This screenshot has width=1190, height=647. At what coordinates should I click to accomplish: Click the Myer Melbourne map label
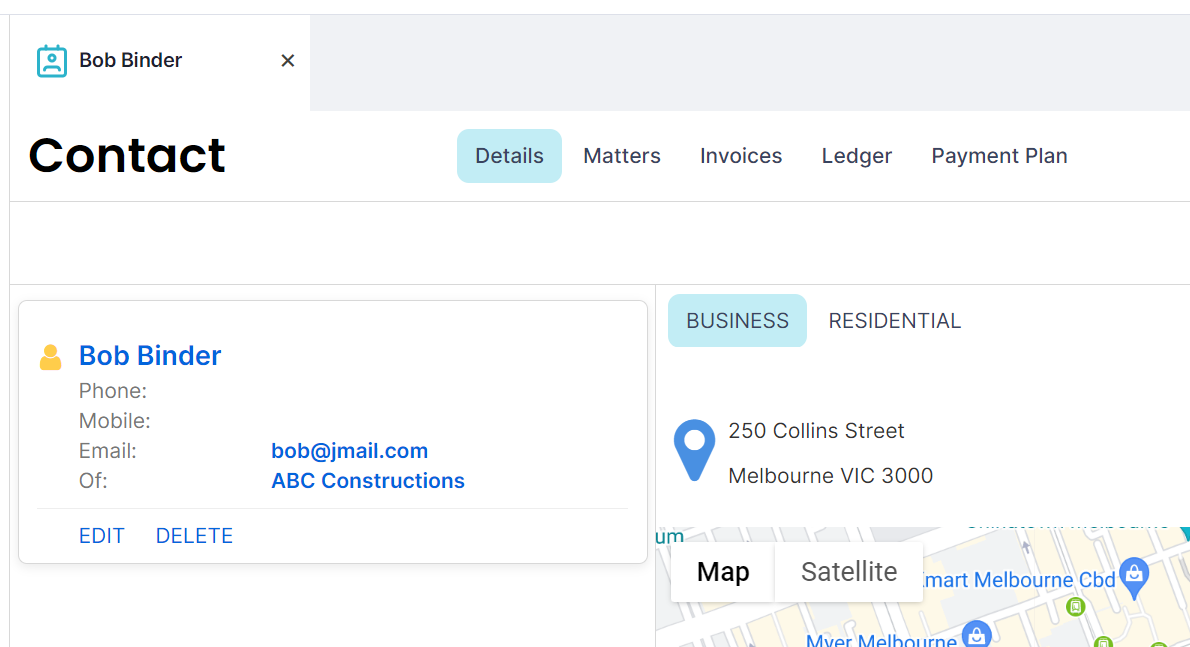881,639
